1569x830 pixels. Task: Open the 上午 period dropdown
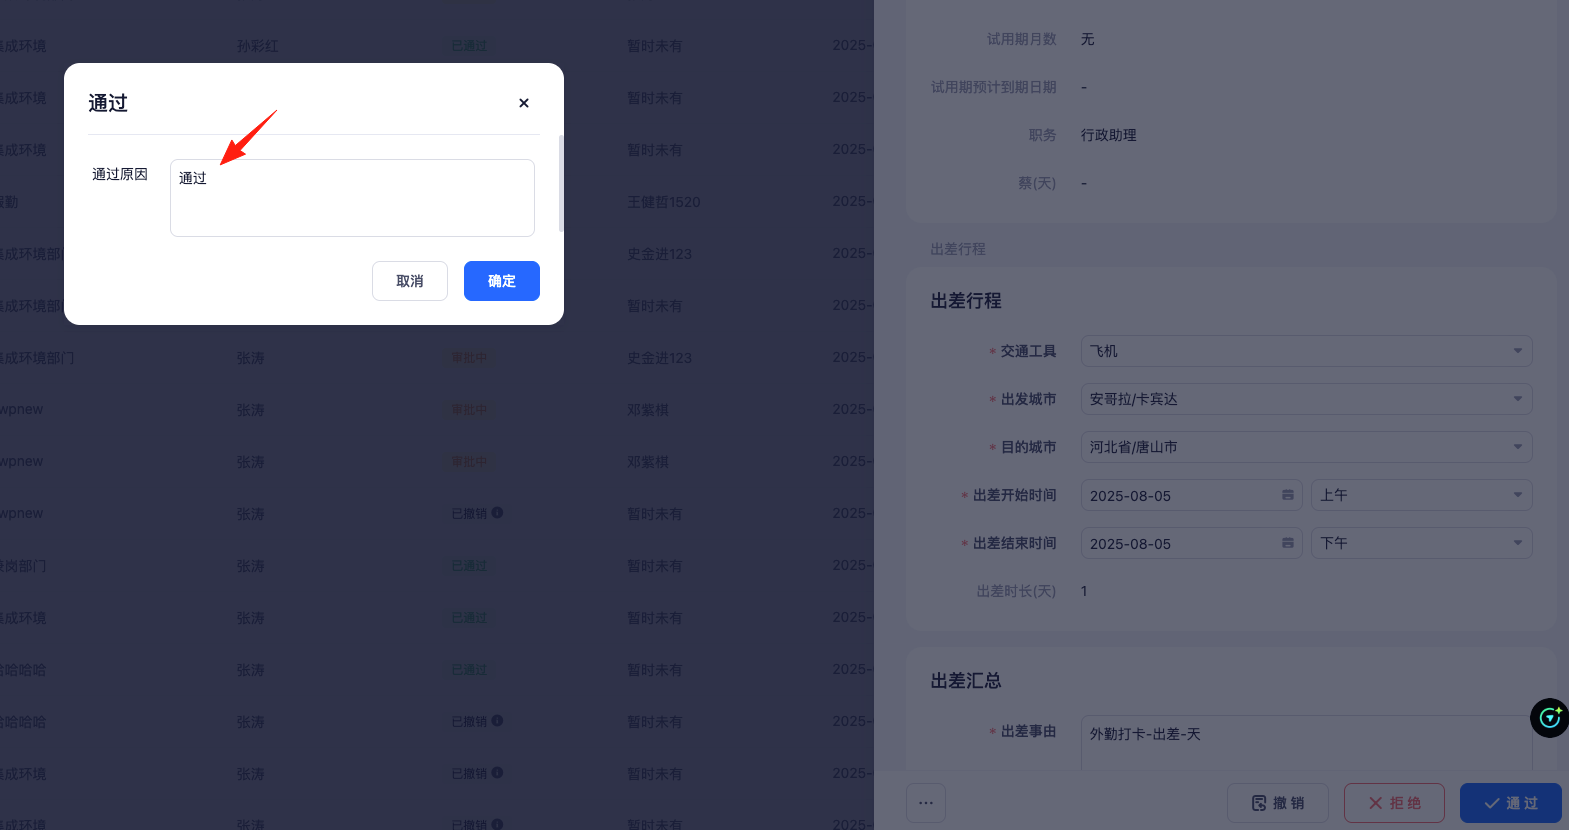pos(1421,495)
